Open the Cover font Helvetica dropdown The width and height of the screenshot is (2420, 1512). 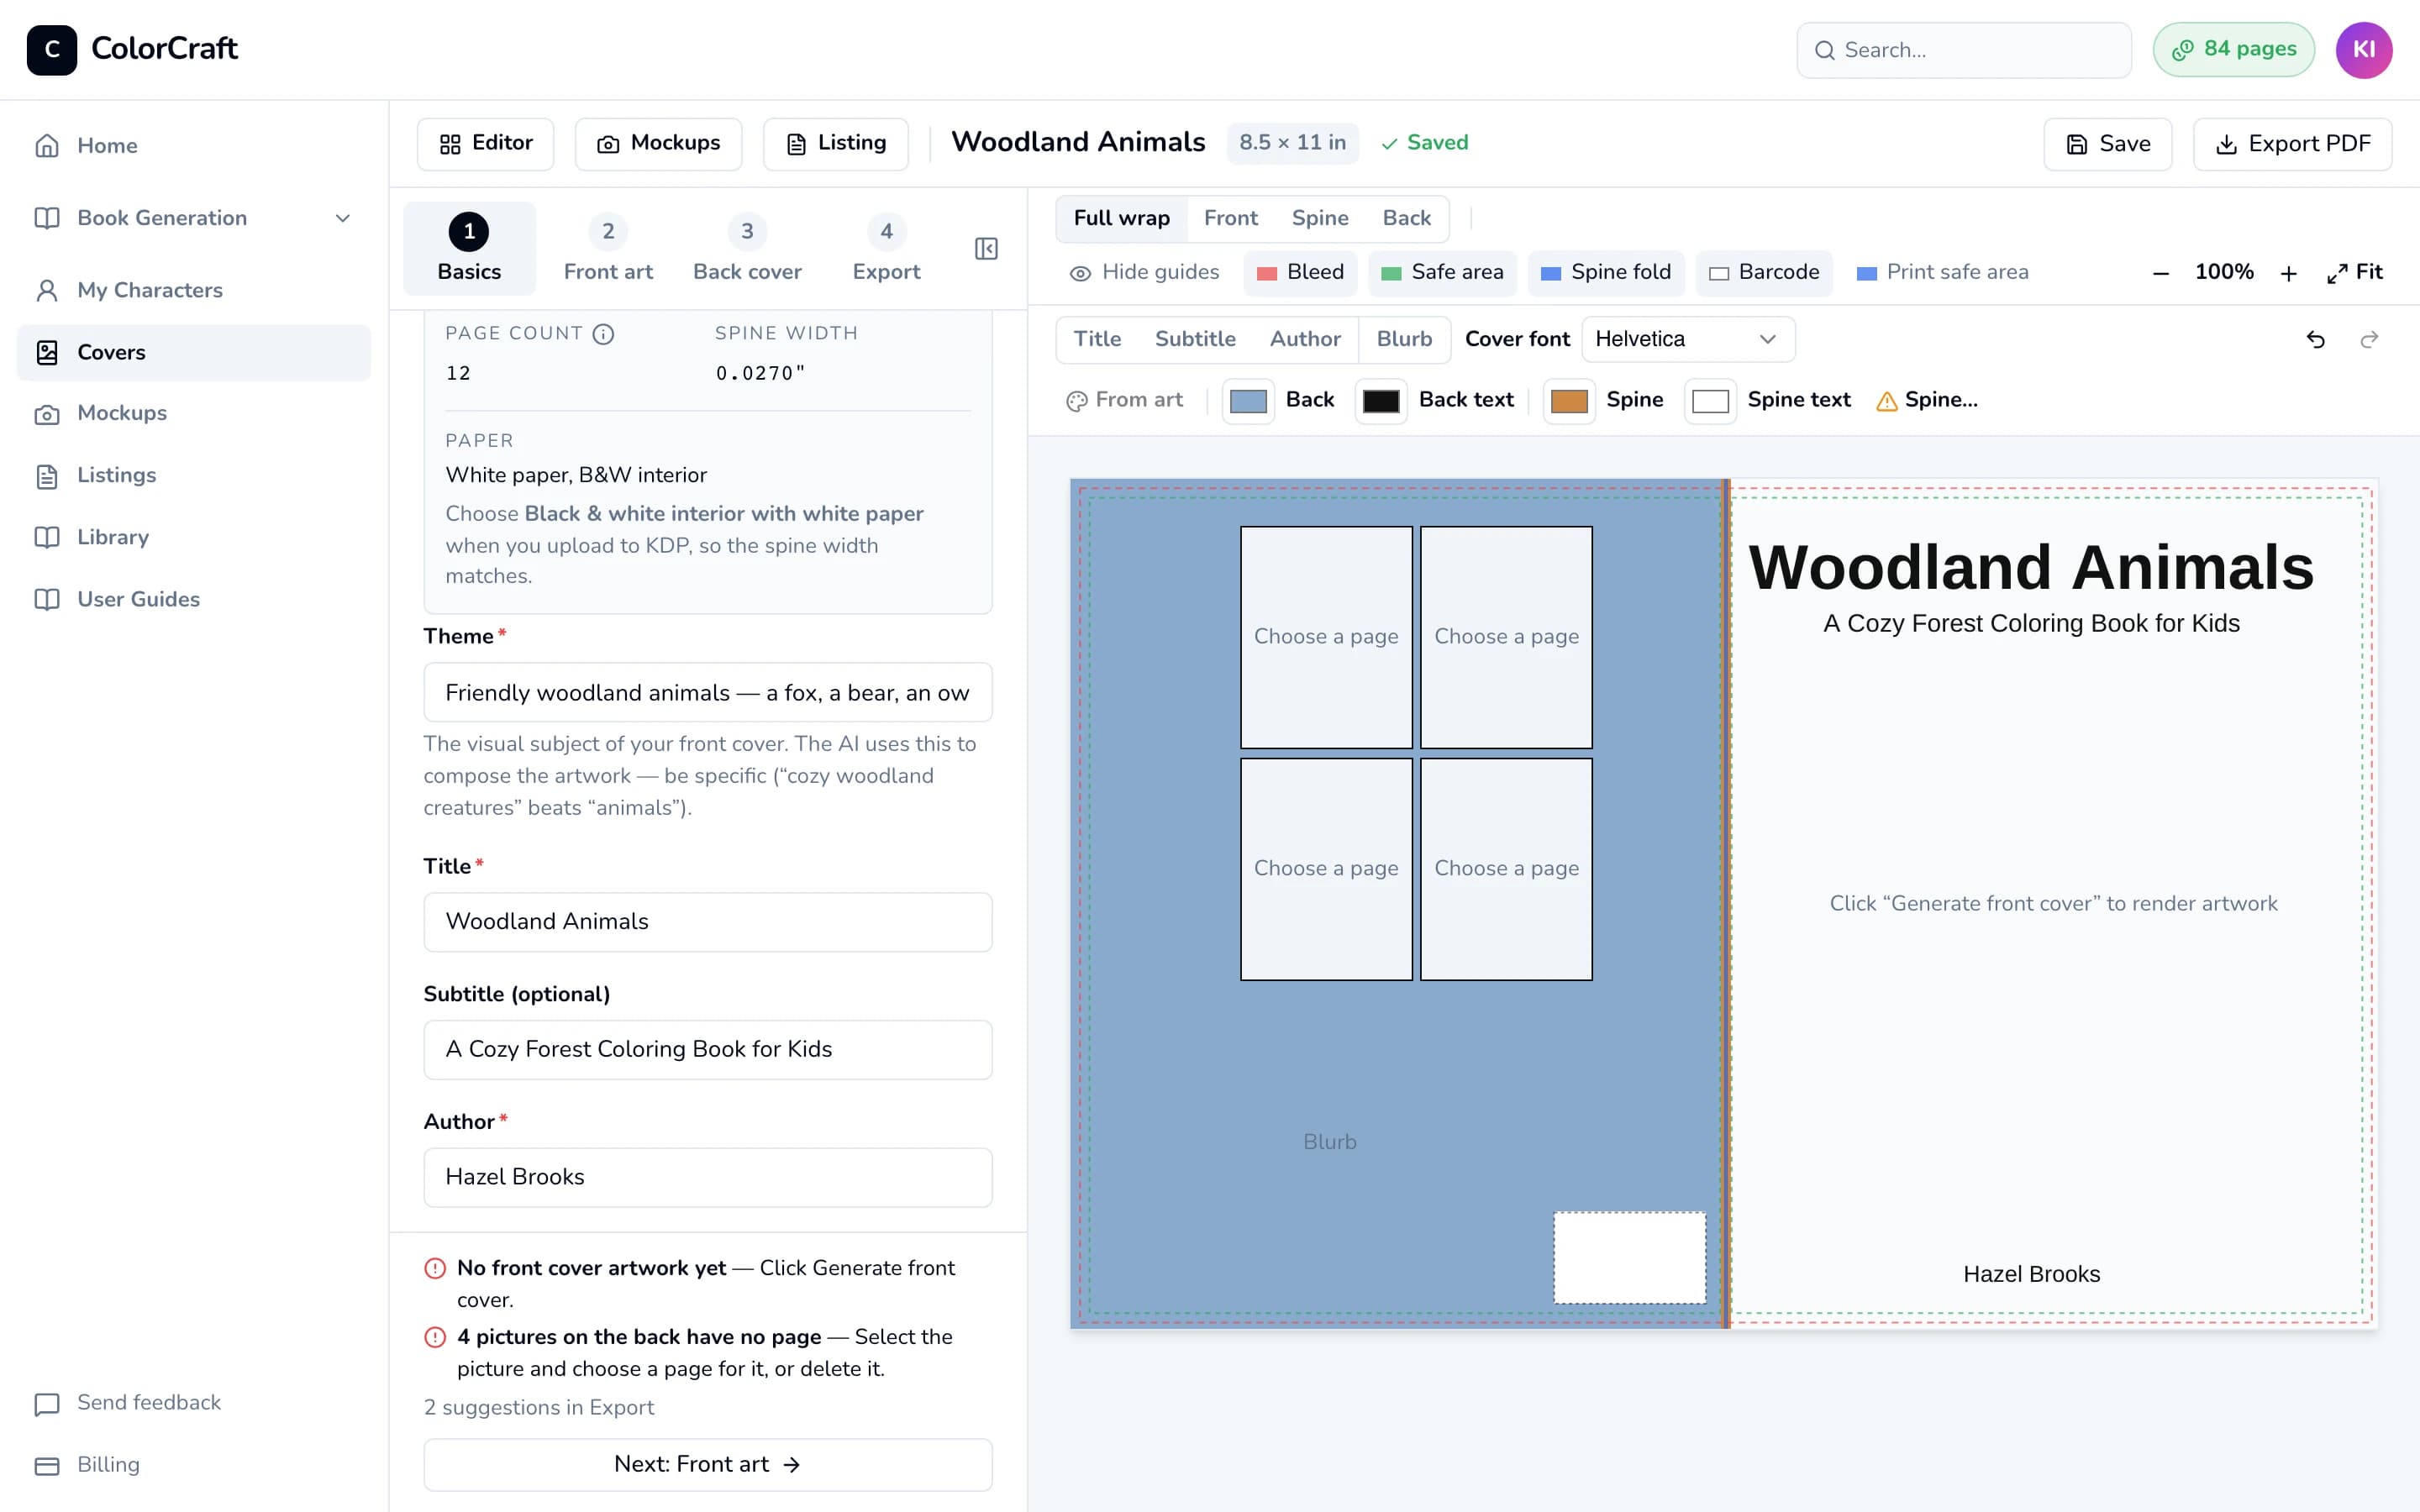click(x=1688, y=340)
